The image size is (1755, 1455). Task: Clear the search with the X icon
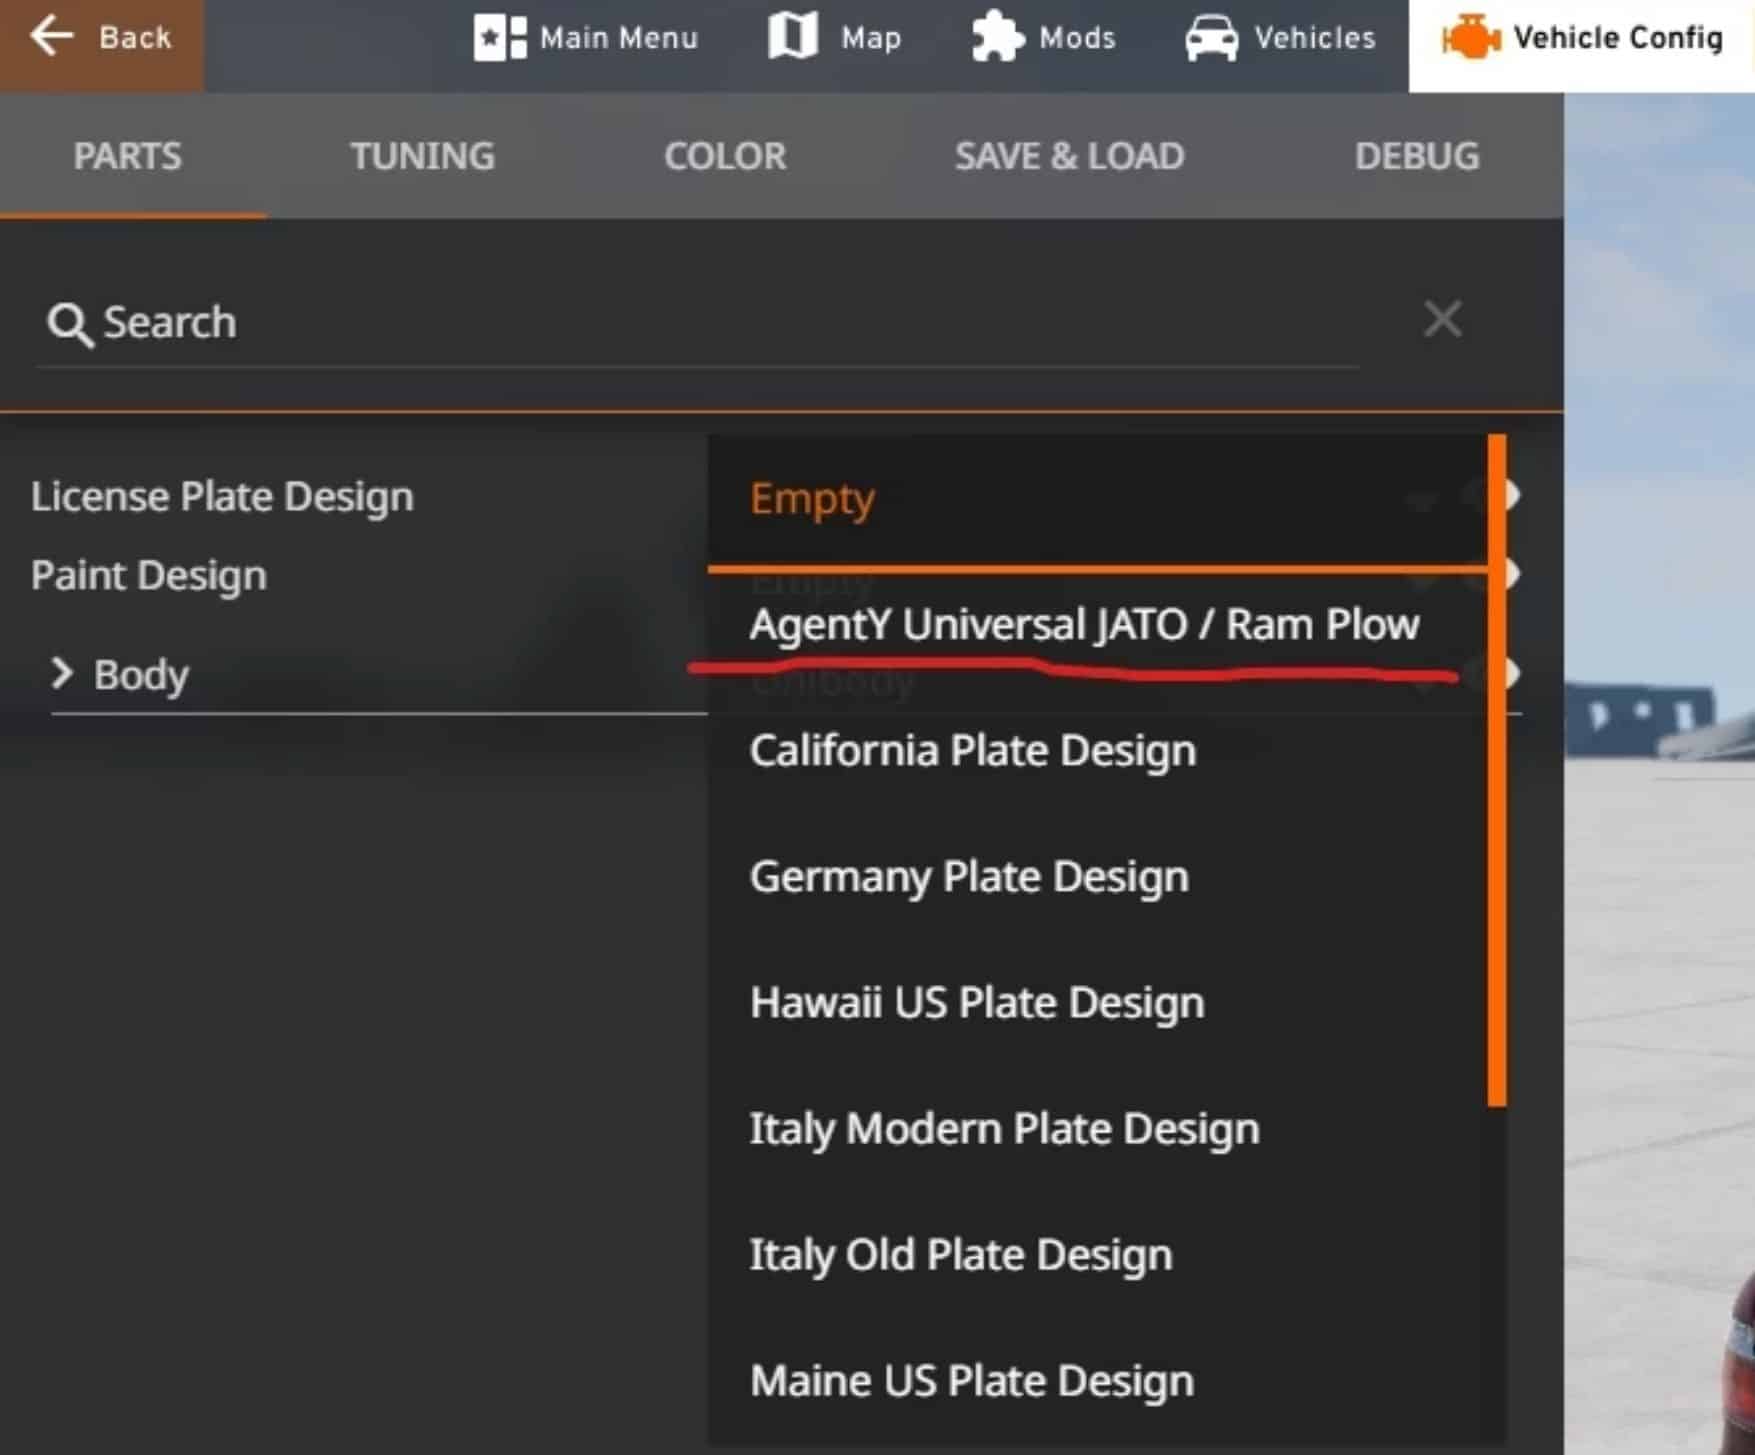(x=1442, y=320)
